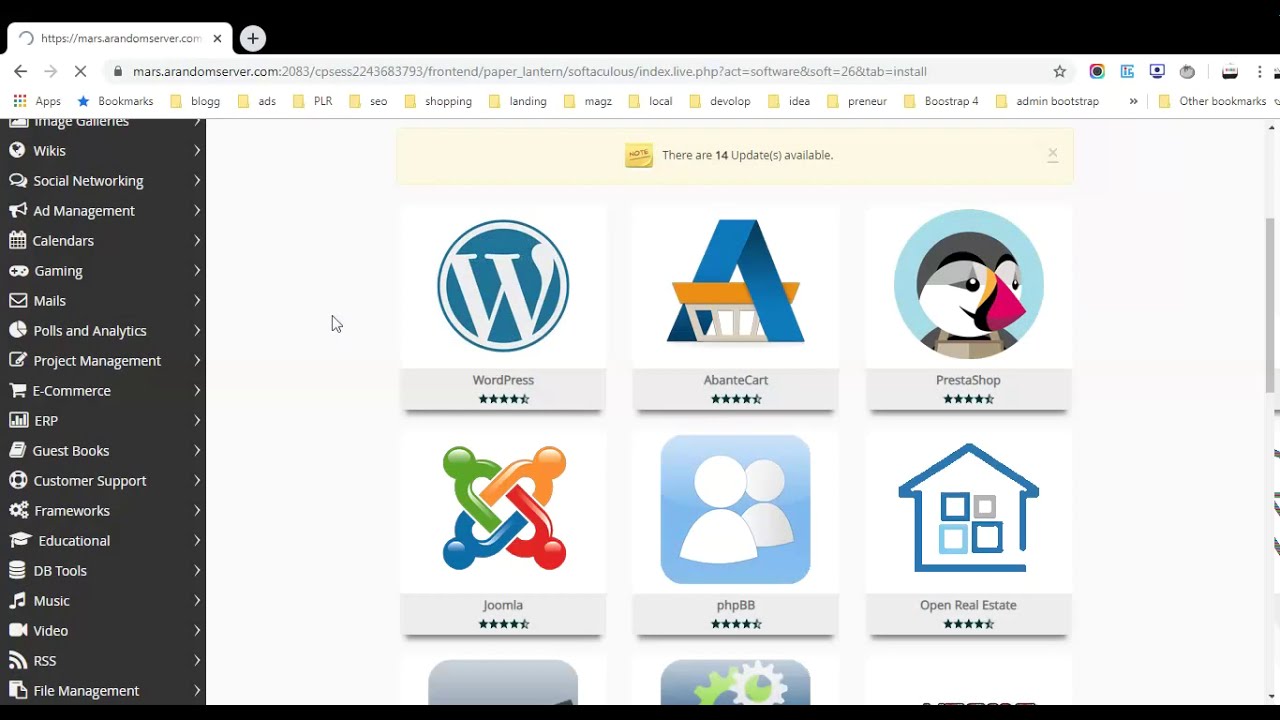Screen dimensions: 1280x720
Task: Click the phpBB star rating
Action: (735, 624)
